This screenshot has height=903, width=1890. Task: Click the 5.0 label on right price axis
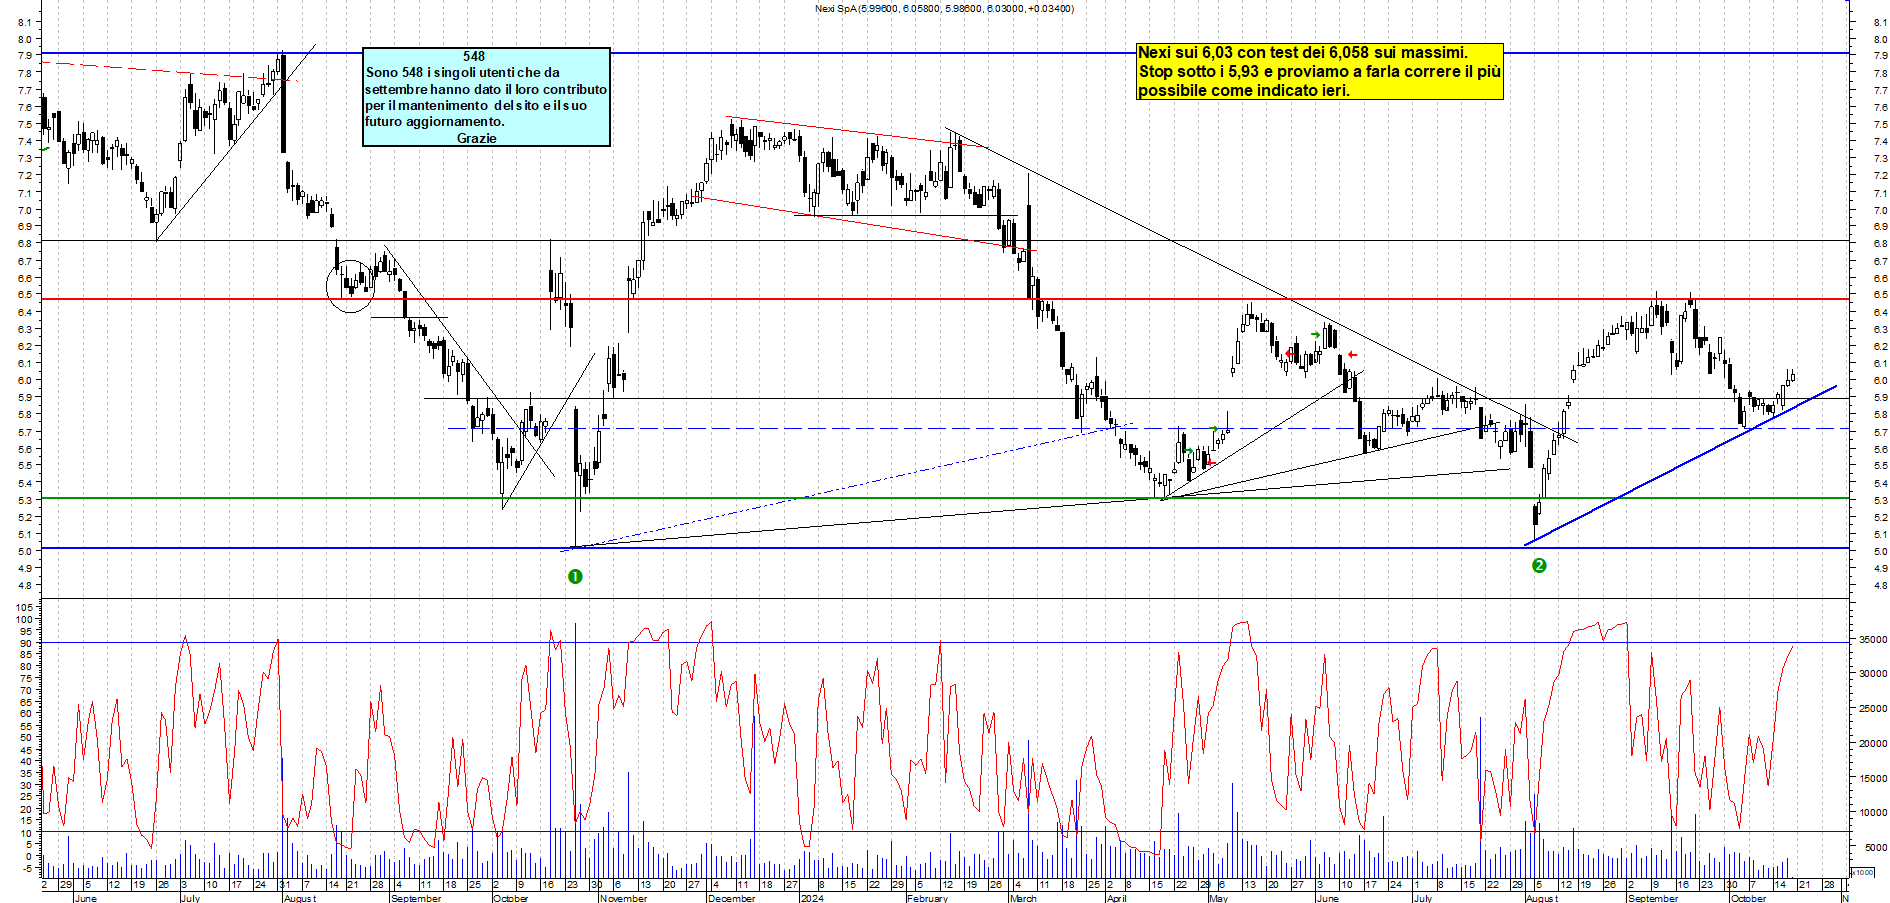point(1880,552)
